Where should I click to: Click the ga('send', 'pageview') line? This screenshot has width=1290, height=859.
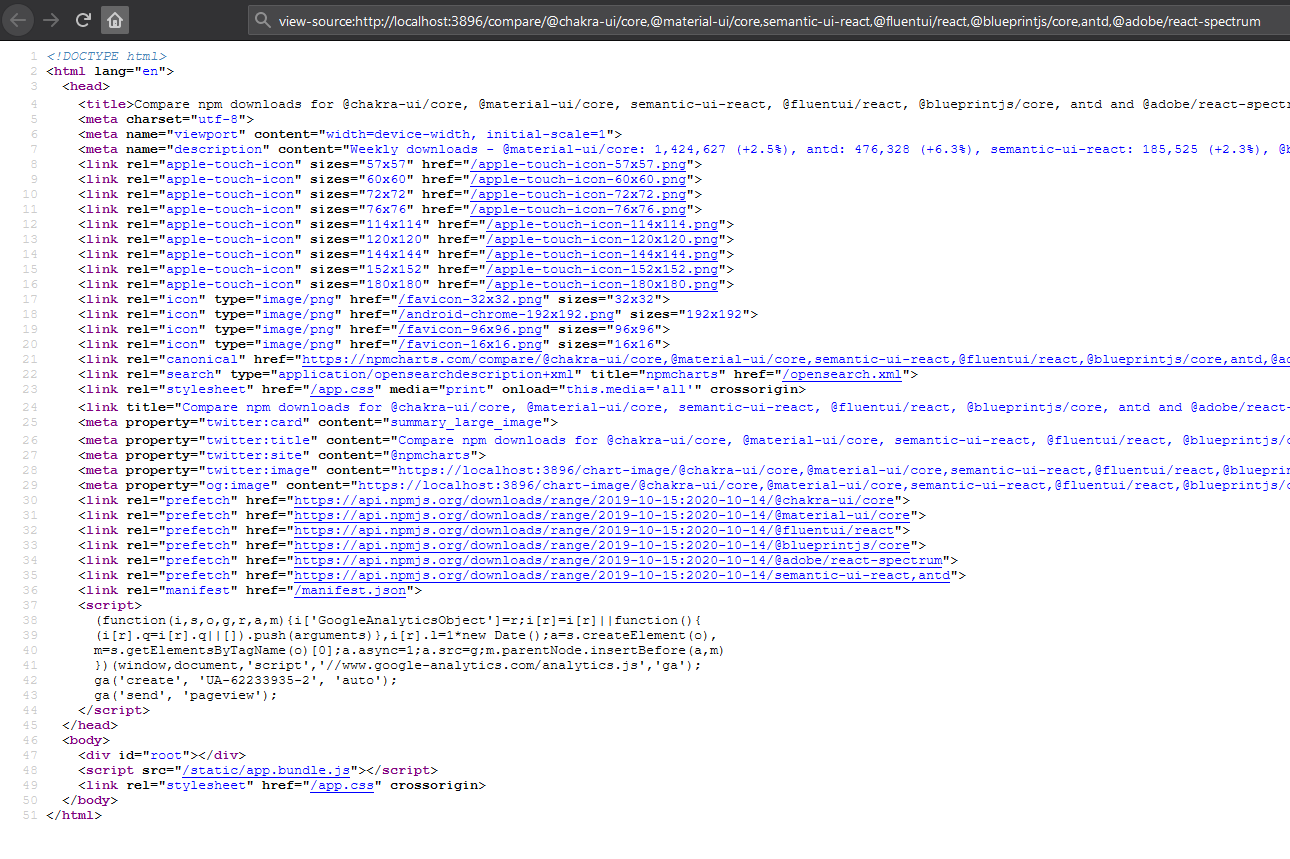click(186, 695)
